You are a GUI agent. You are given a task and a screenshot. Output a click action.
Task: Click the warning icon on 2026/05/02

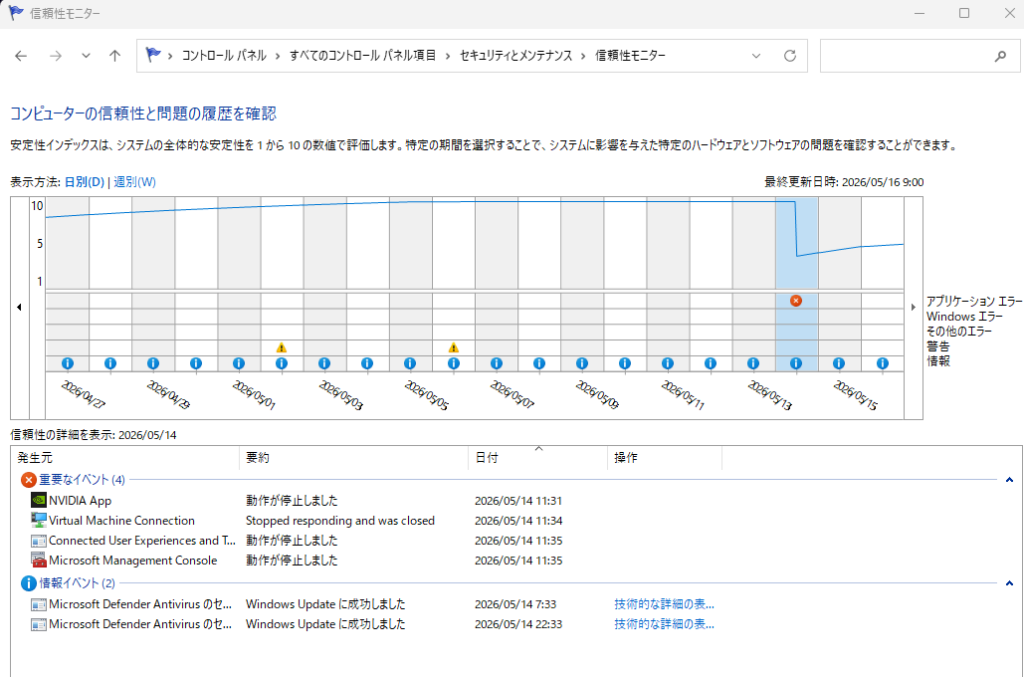coord(281,348)
